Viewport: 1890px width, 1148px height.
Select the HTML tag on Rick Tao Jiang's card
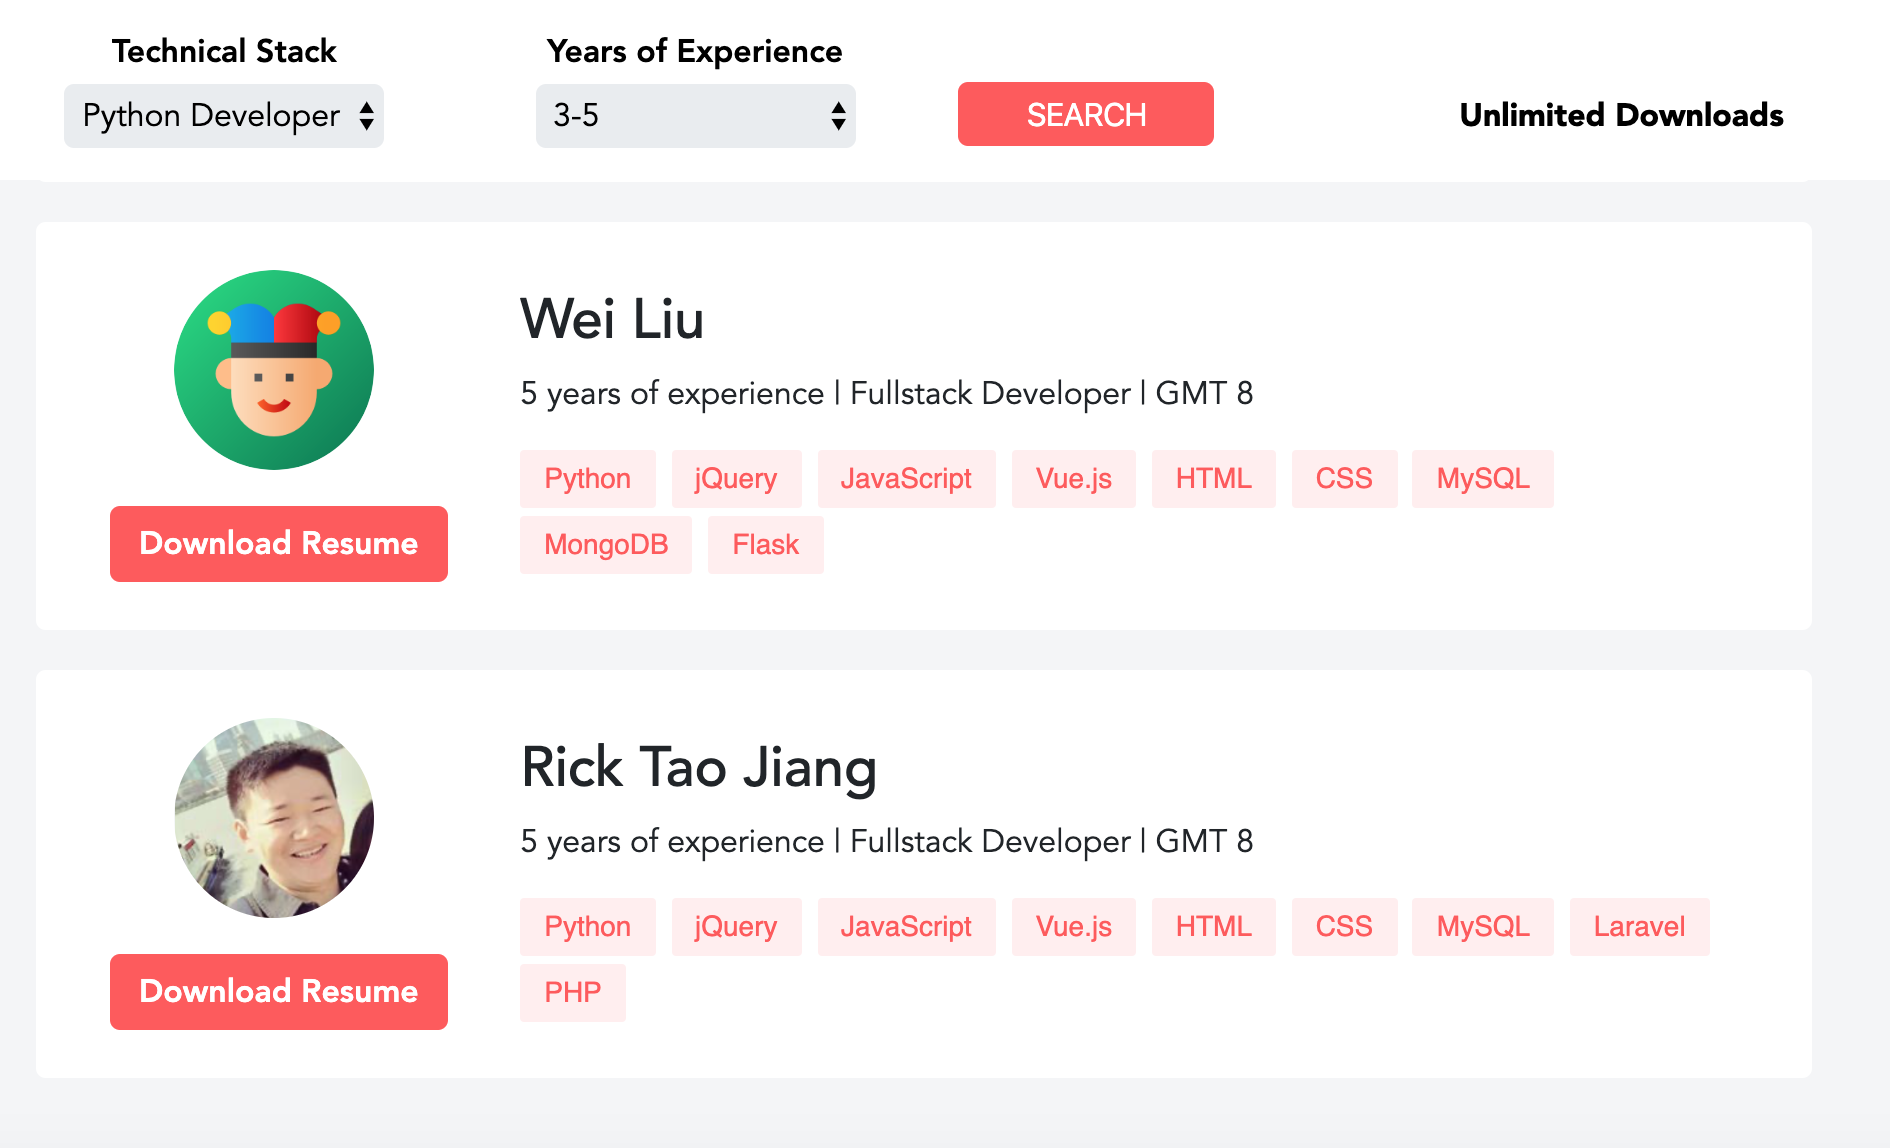[x=1214, y=927]
